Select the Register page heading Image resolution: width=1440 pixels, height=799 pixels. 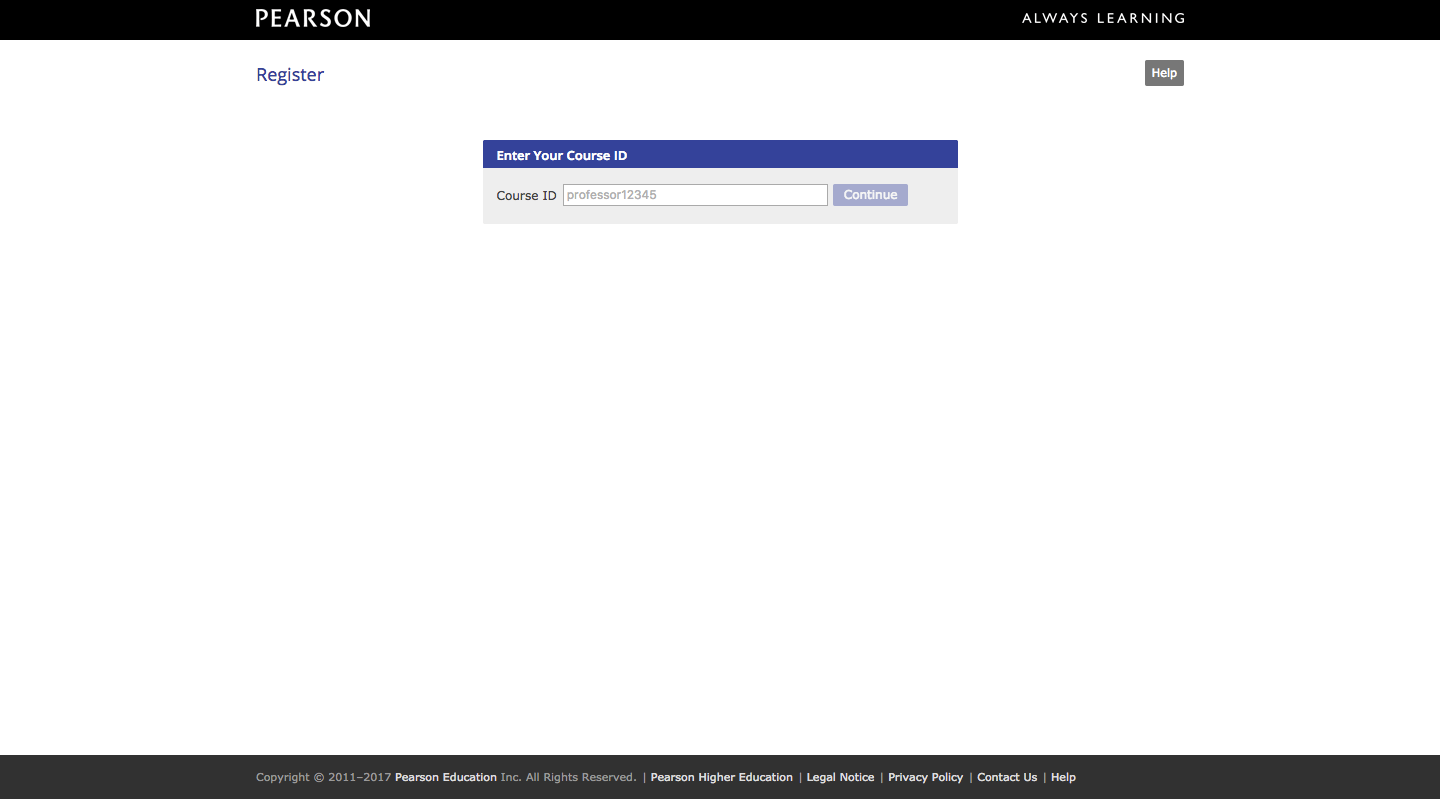290,75
